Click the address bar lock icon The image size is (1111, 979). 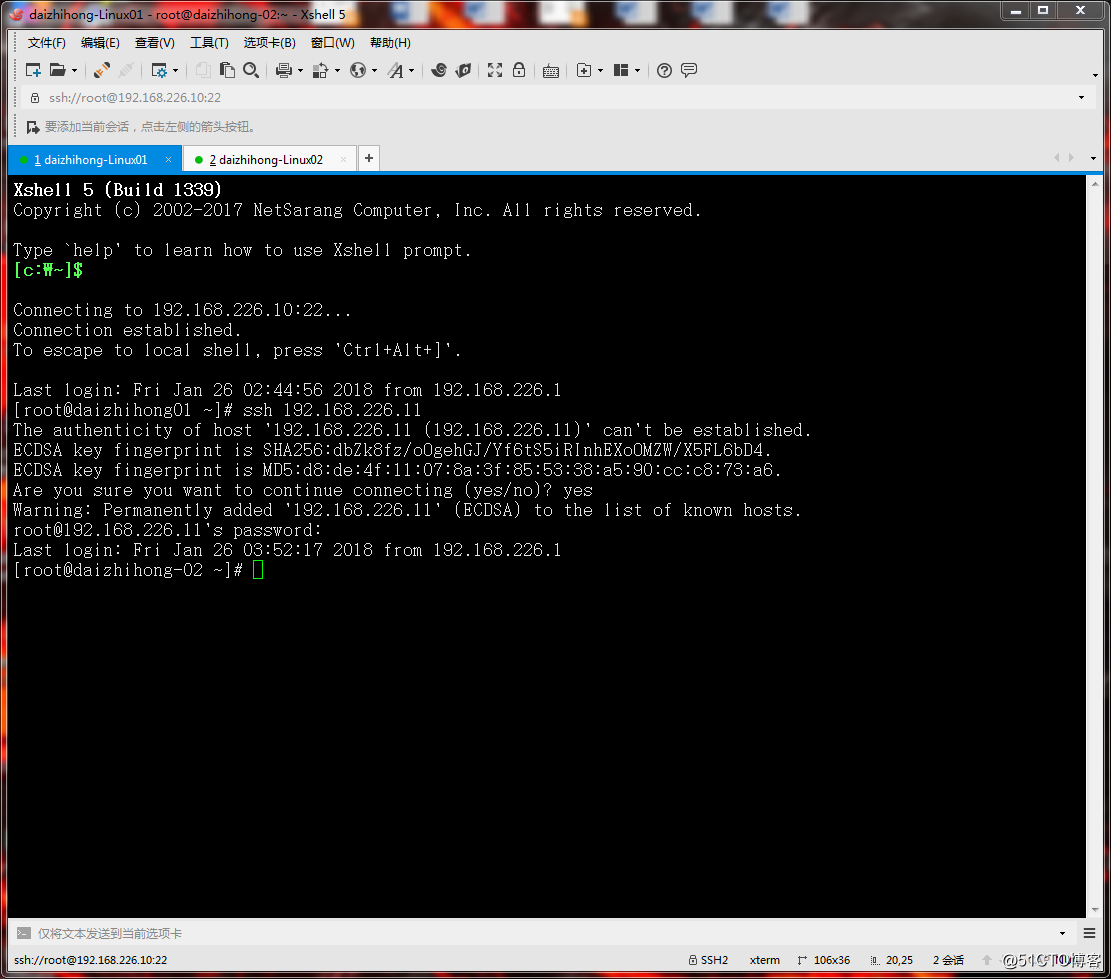click(35, 98)
